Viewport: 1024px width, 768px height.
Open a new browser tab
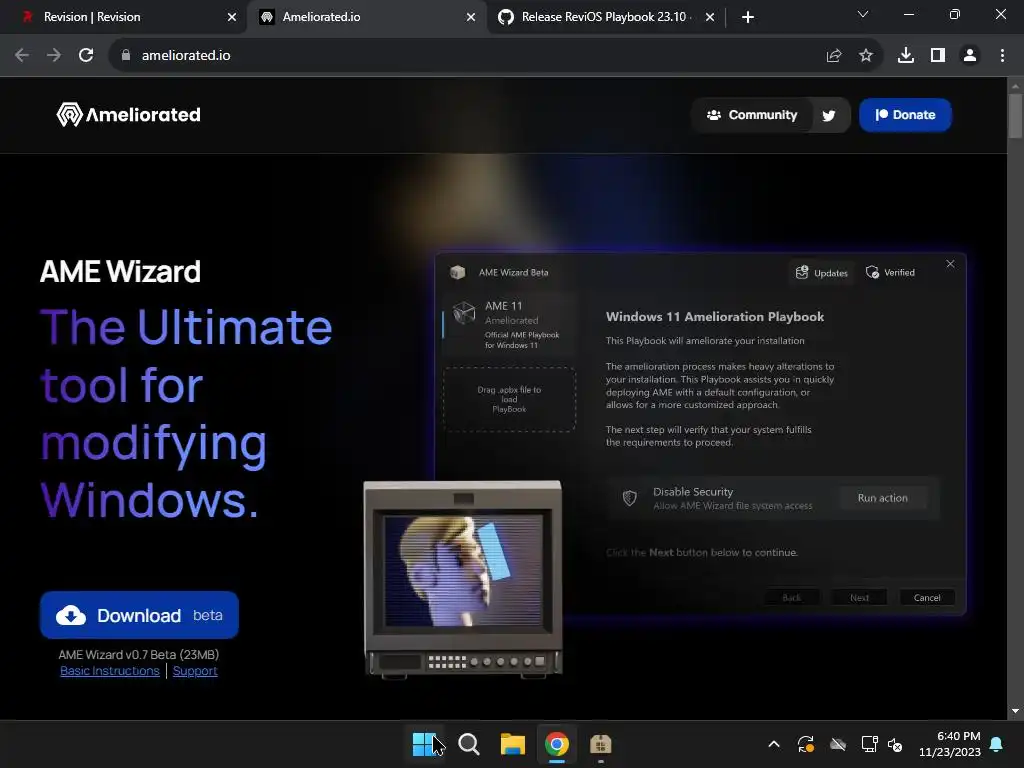748,17
